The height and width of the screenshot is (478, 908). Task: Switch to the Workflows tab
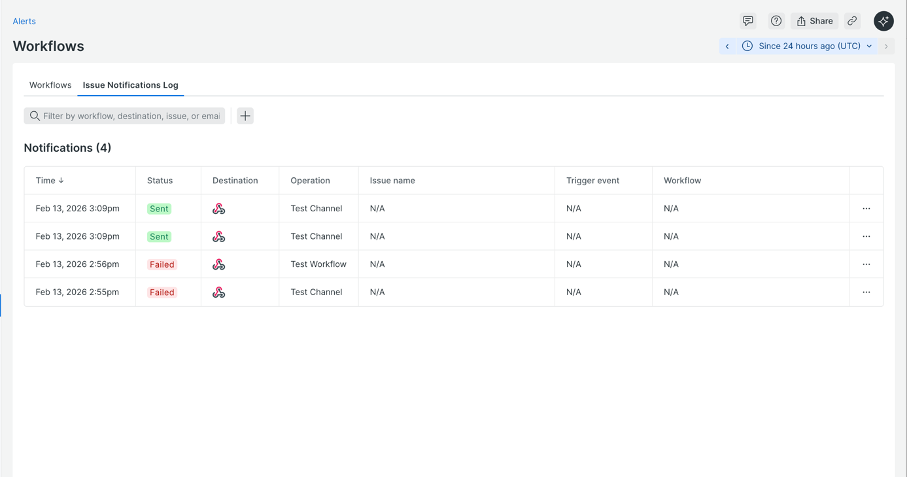pyautogui.click(x=50, y=85)
